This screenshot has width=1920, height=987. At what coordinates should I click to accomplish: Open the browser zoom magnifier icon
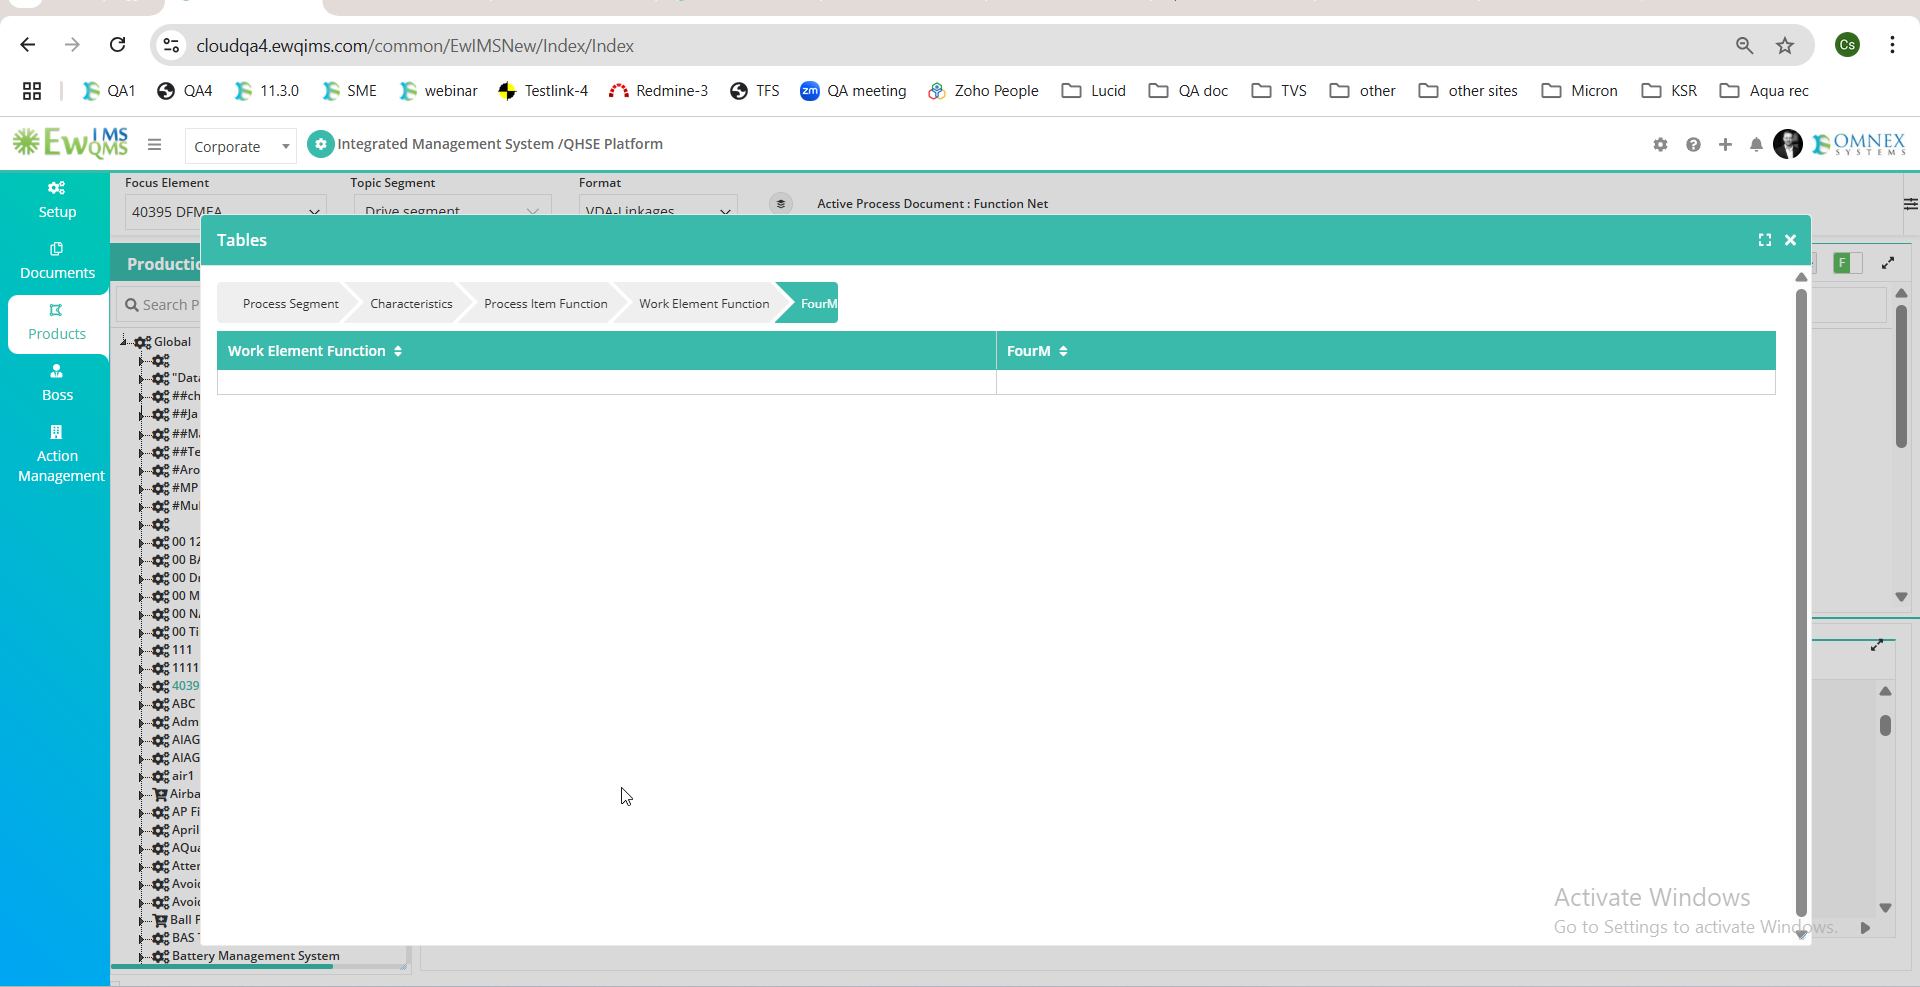coord(1744,45)
